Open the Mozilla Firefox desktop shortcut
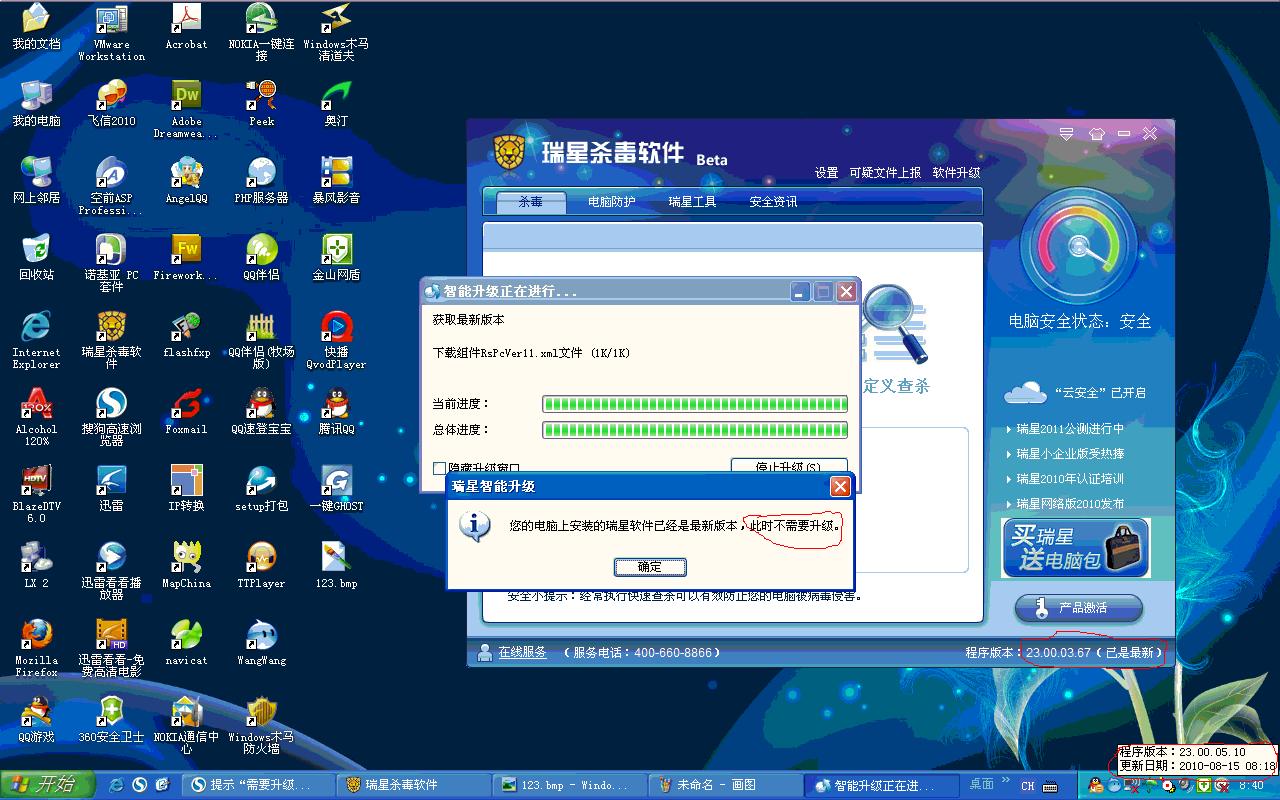Screen dimensions: 1280x800 point(36,636)
